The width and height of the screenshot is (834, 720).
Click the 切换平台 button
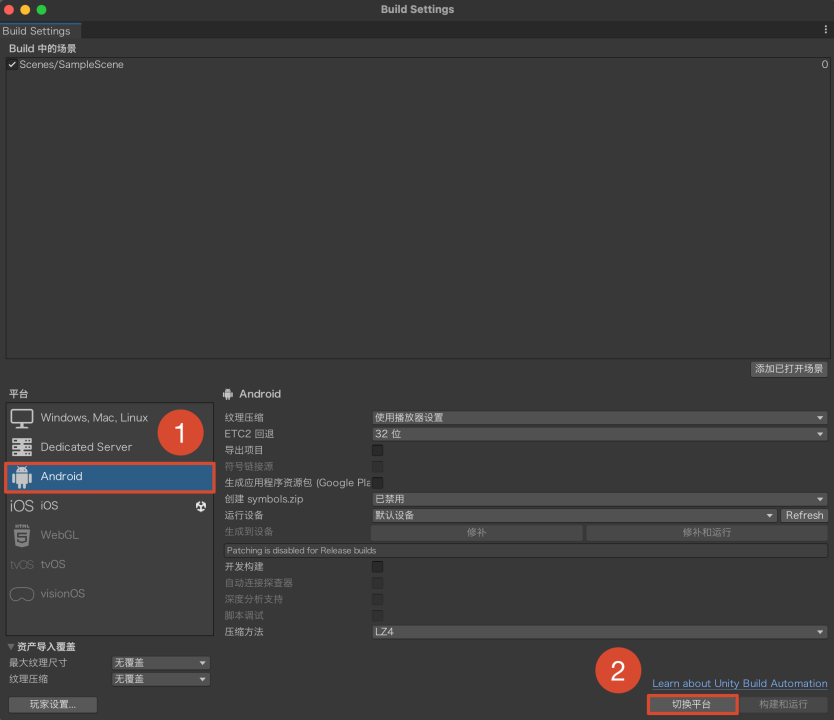click(x=692, y=705)
